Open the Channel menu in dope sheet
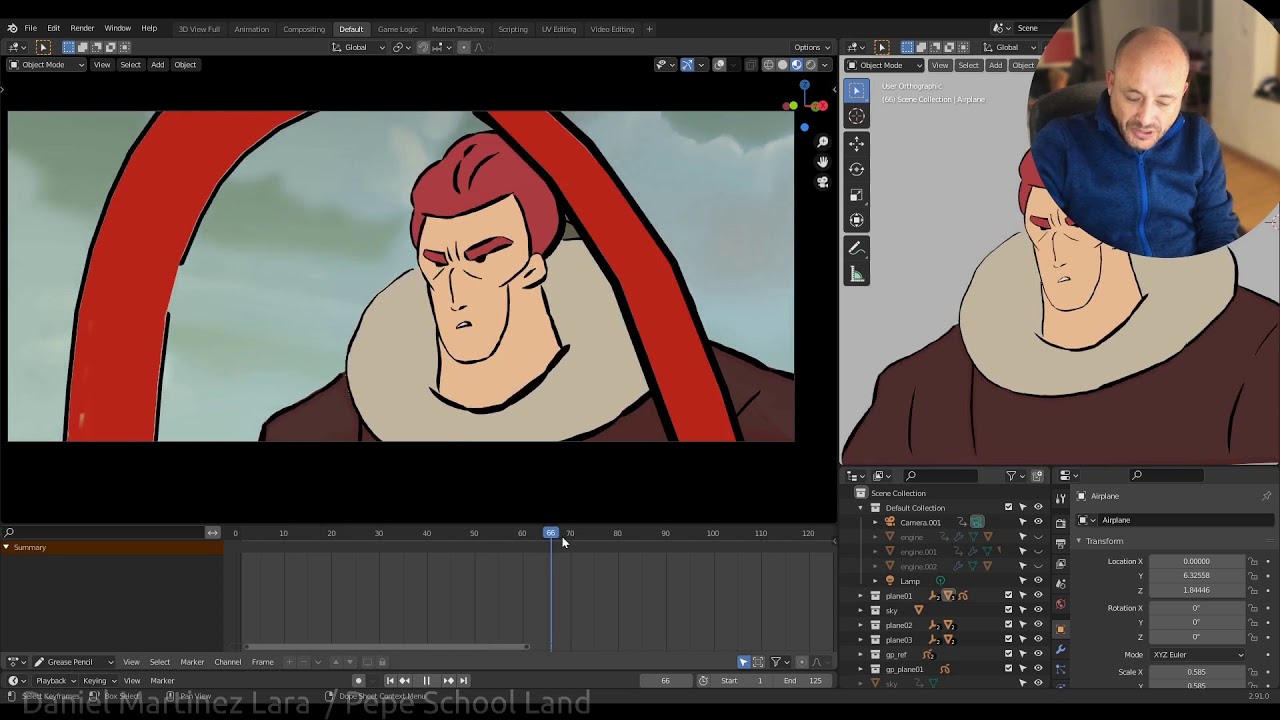Viewport: 1280px width, 720px height. [228, 662]
